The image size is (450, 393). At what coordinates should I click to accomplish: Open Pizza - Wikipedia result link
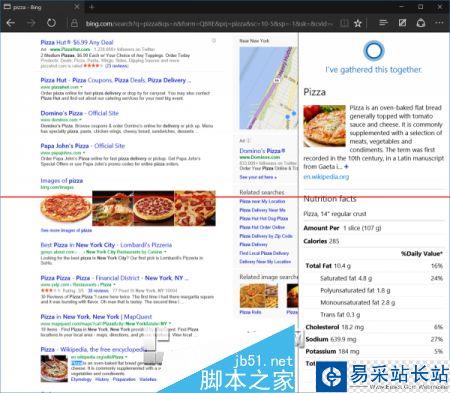[93, 349]
